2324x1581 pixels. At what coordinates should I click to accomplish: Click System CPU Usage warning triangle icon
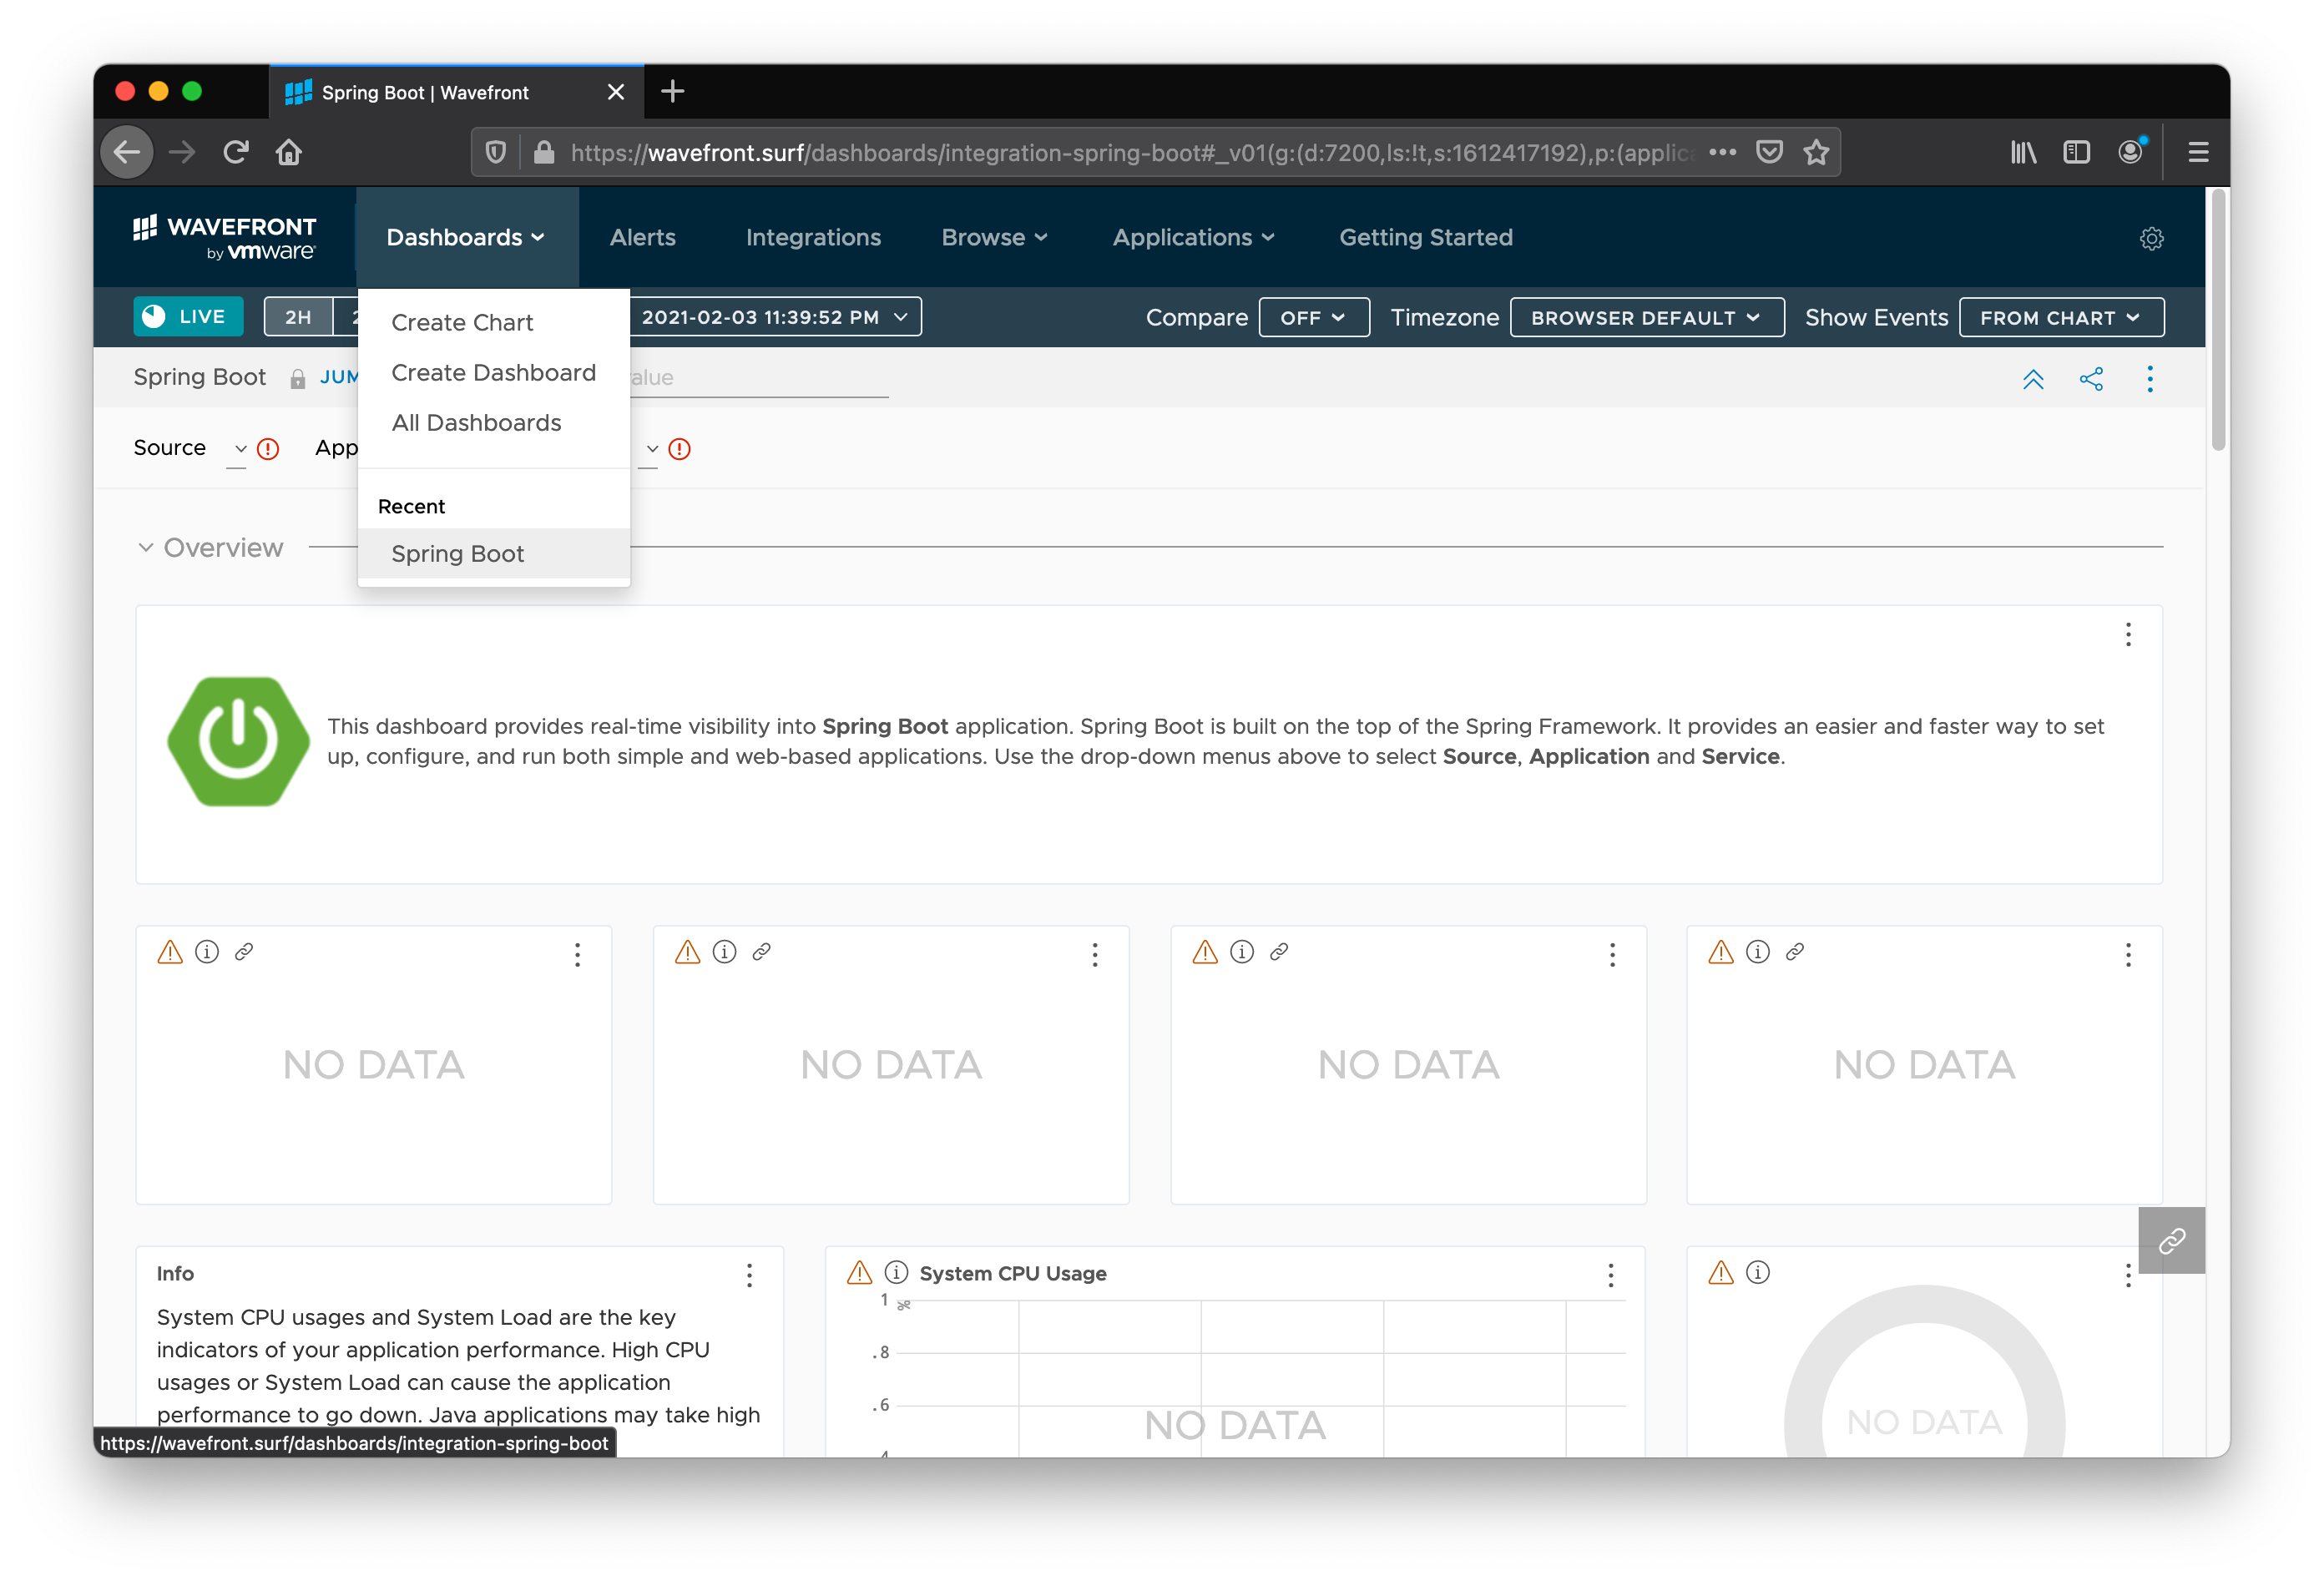tap(859, 1273)
